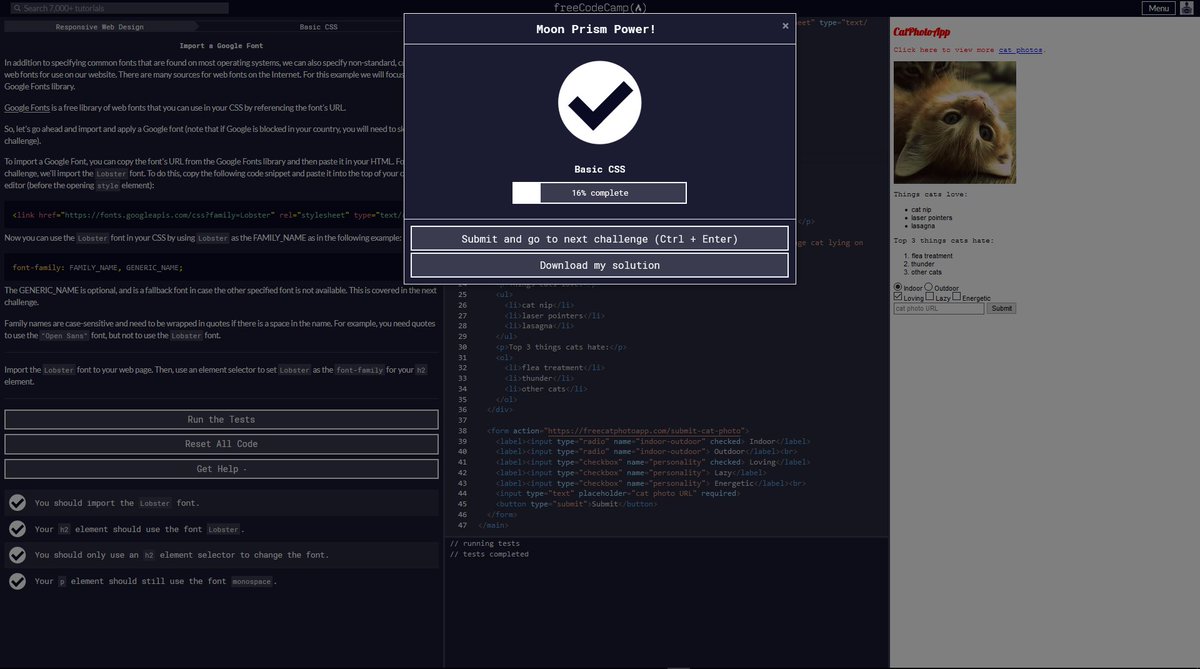The height and width of the screenshot is (669, 1200).
Task: Click Download my solution button
Action: coord(600,265)
